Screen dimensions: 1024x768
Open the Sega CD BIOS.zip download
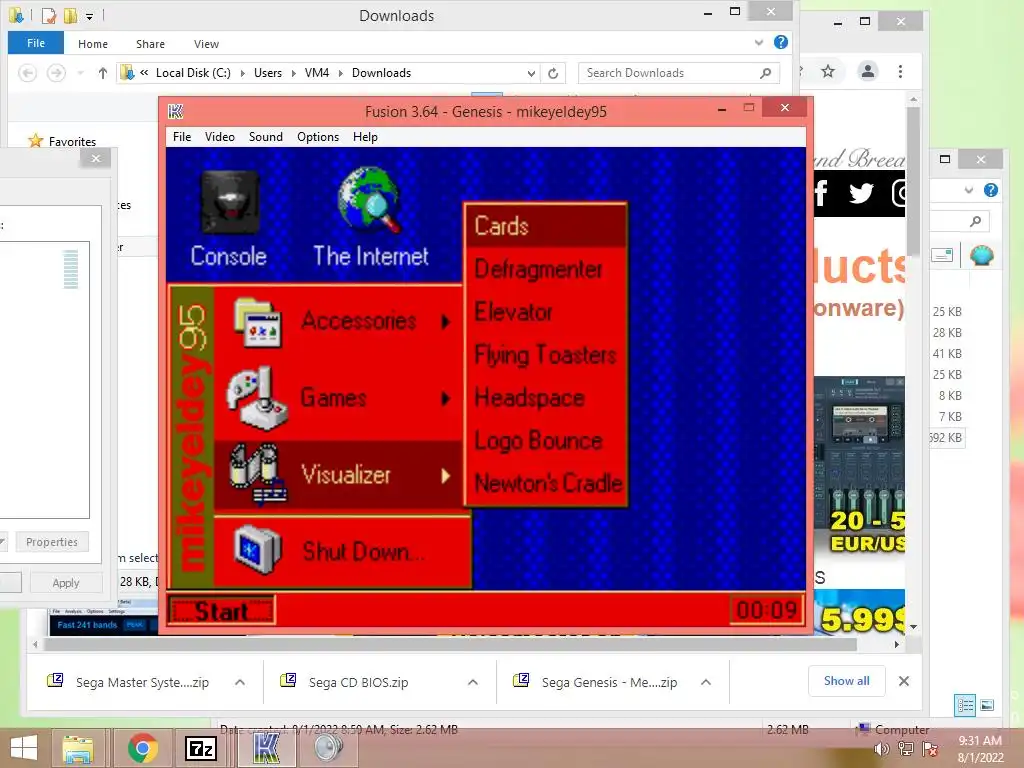(x=358, y=682)
